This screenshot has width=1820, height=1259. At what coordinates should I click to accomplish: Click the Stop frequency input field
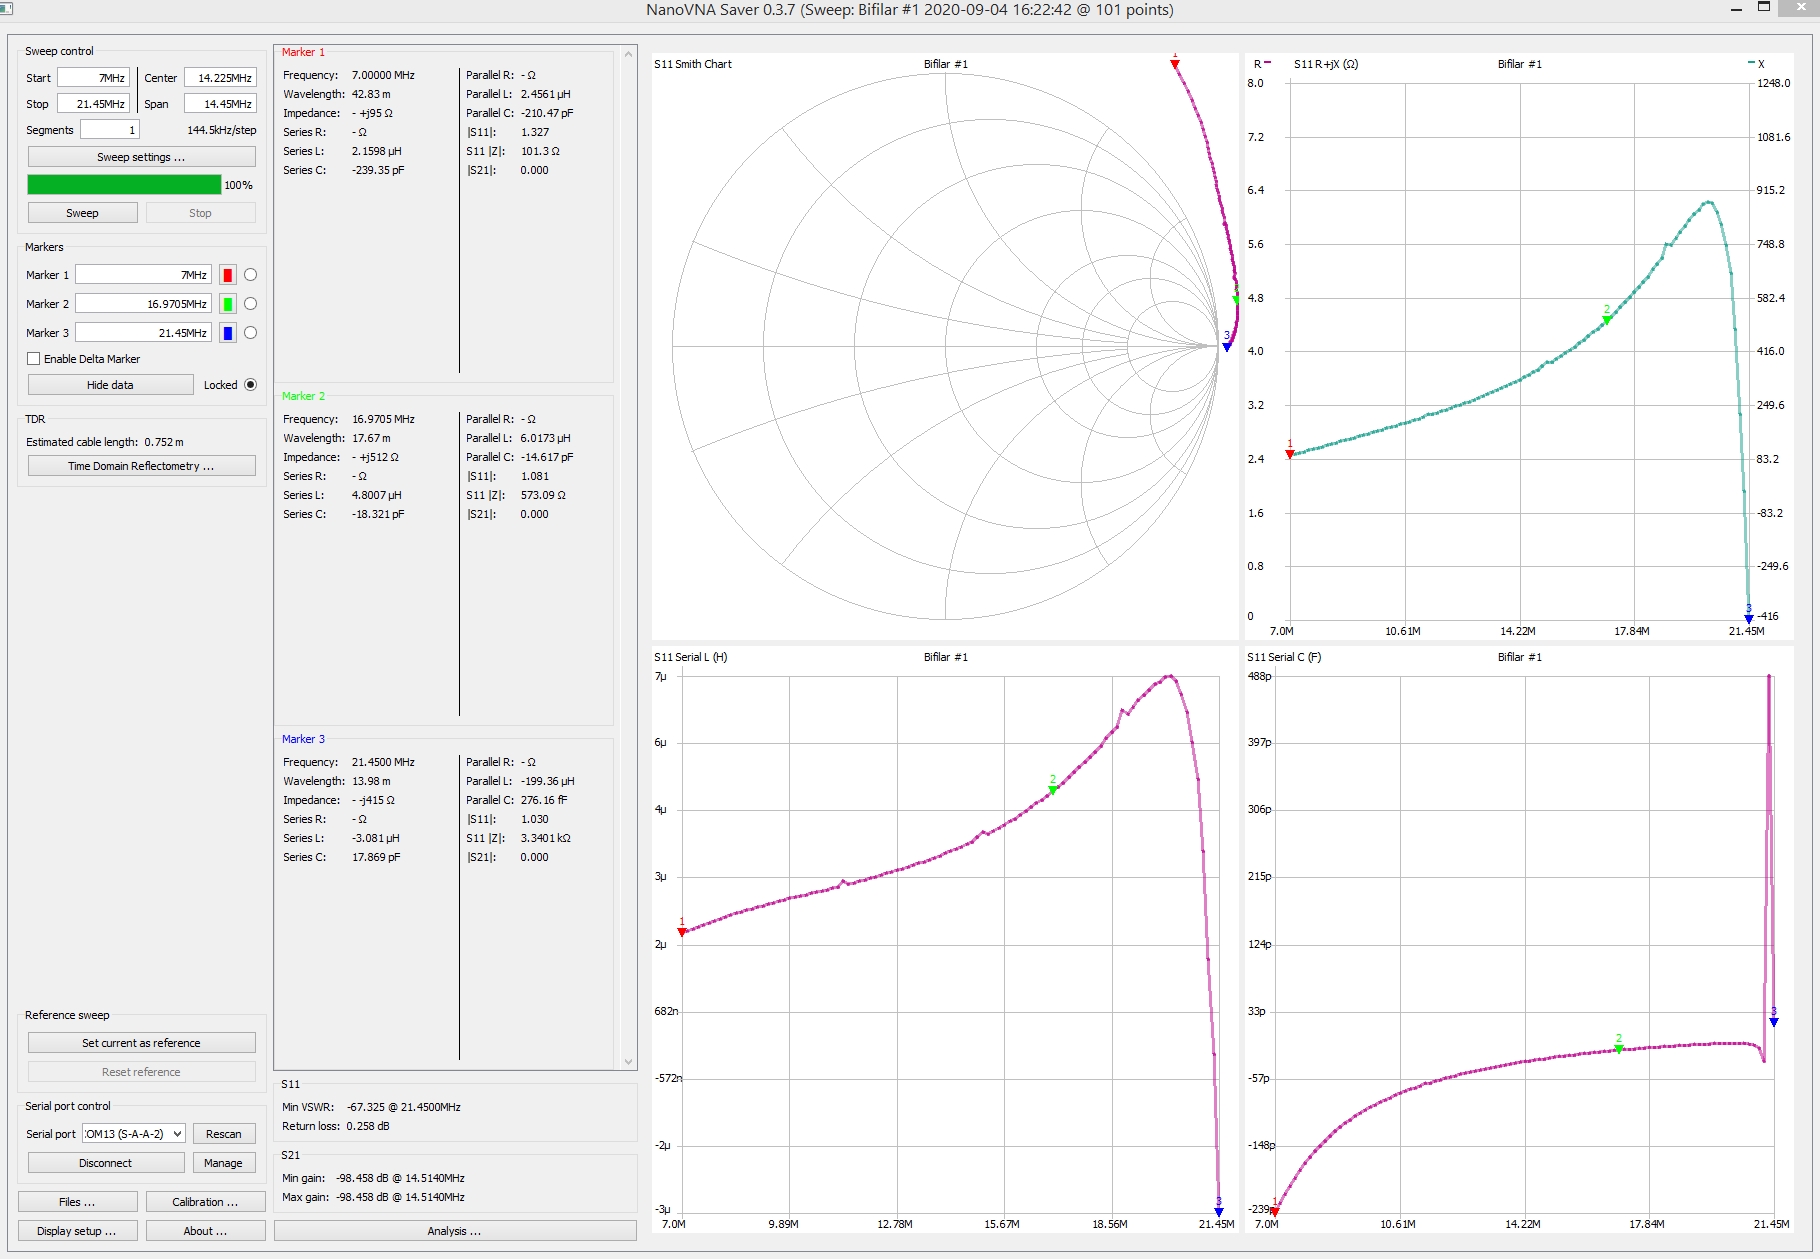click(x=93, y=104)
